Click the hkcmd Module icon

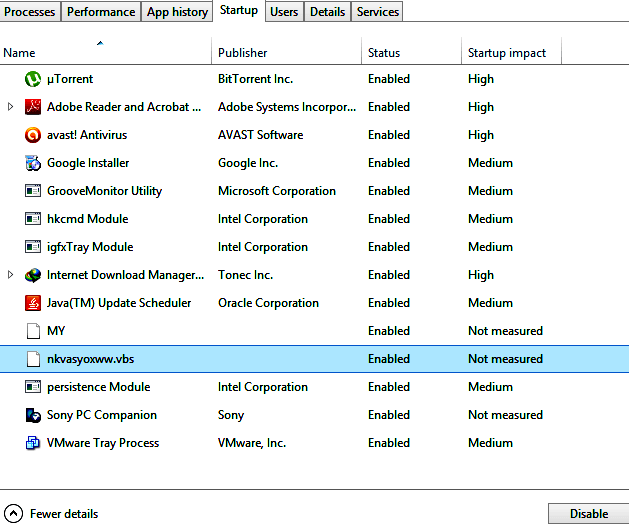coord(32,219)
